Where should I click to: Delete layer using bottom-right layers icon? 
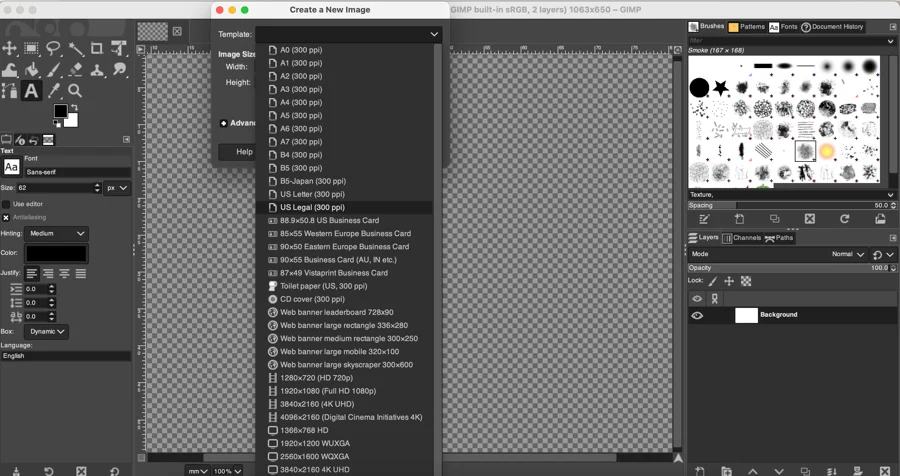point(884,471)
